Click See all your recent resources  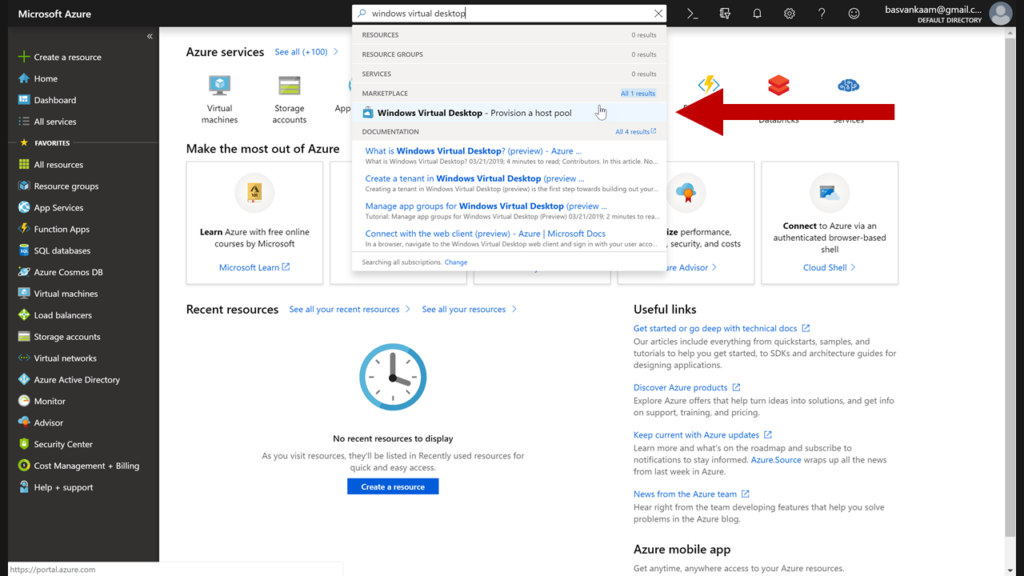click(349, 309)
